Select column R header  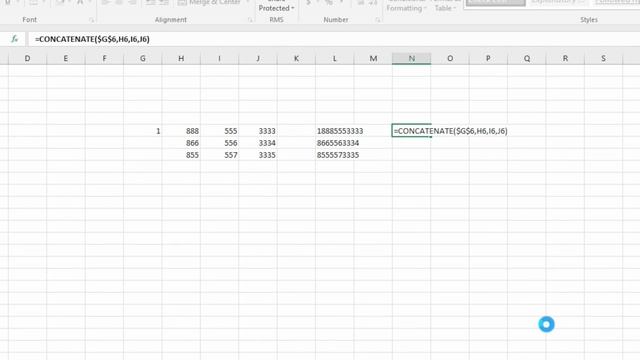pos(565,58)
